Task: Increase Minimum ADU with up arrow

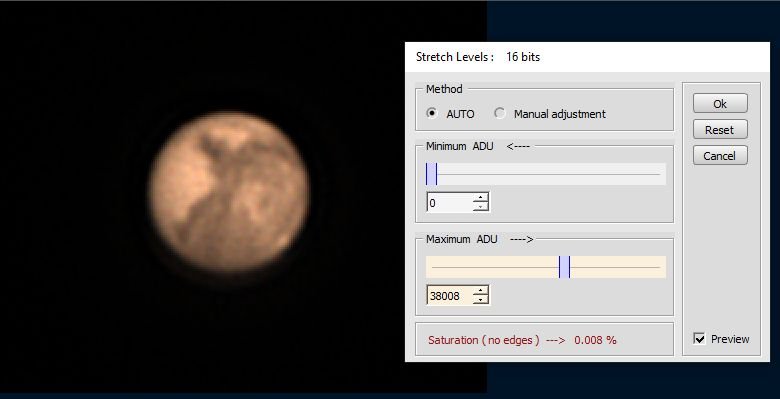Action: click(481, 198)
